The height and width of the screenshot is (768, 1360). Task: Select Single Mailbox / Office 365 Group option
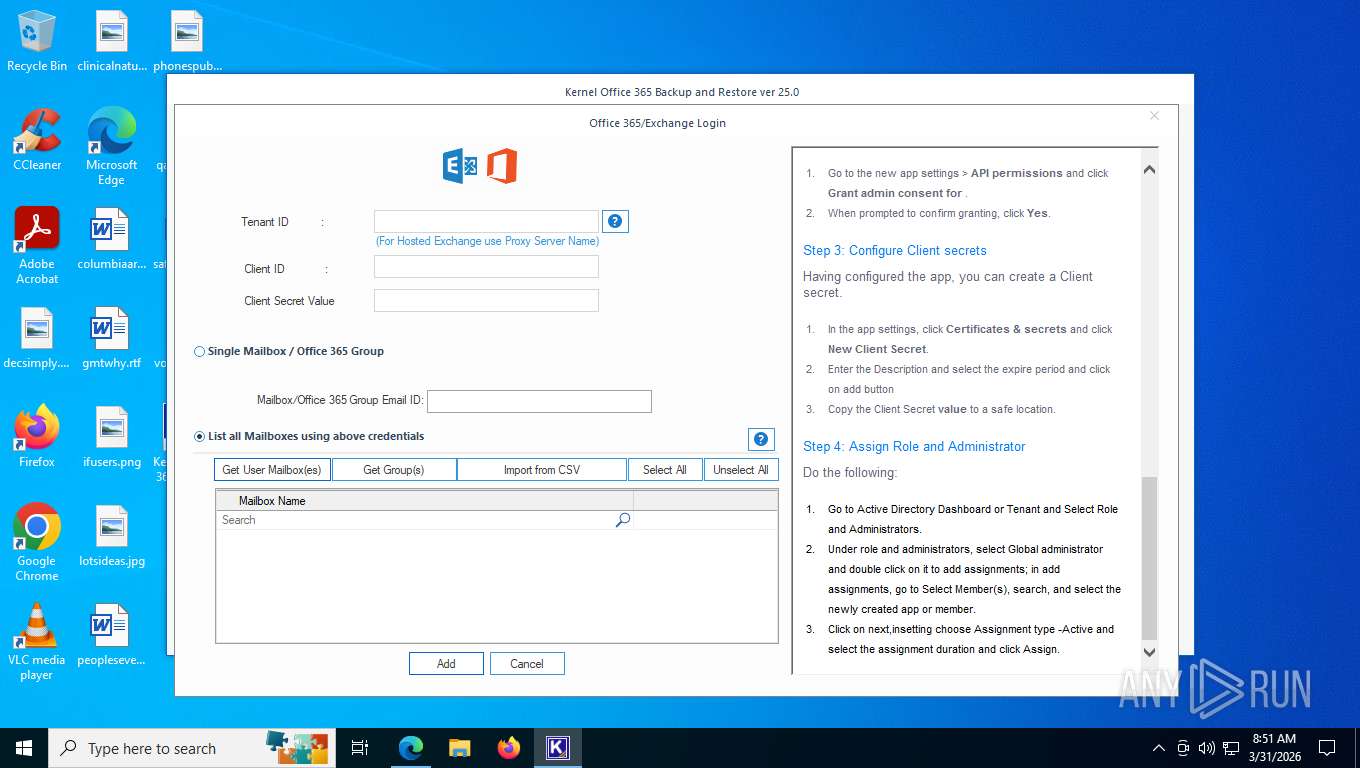pyautogui.click(x=289, y=352)
